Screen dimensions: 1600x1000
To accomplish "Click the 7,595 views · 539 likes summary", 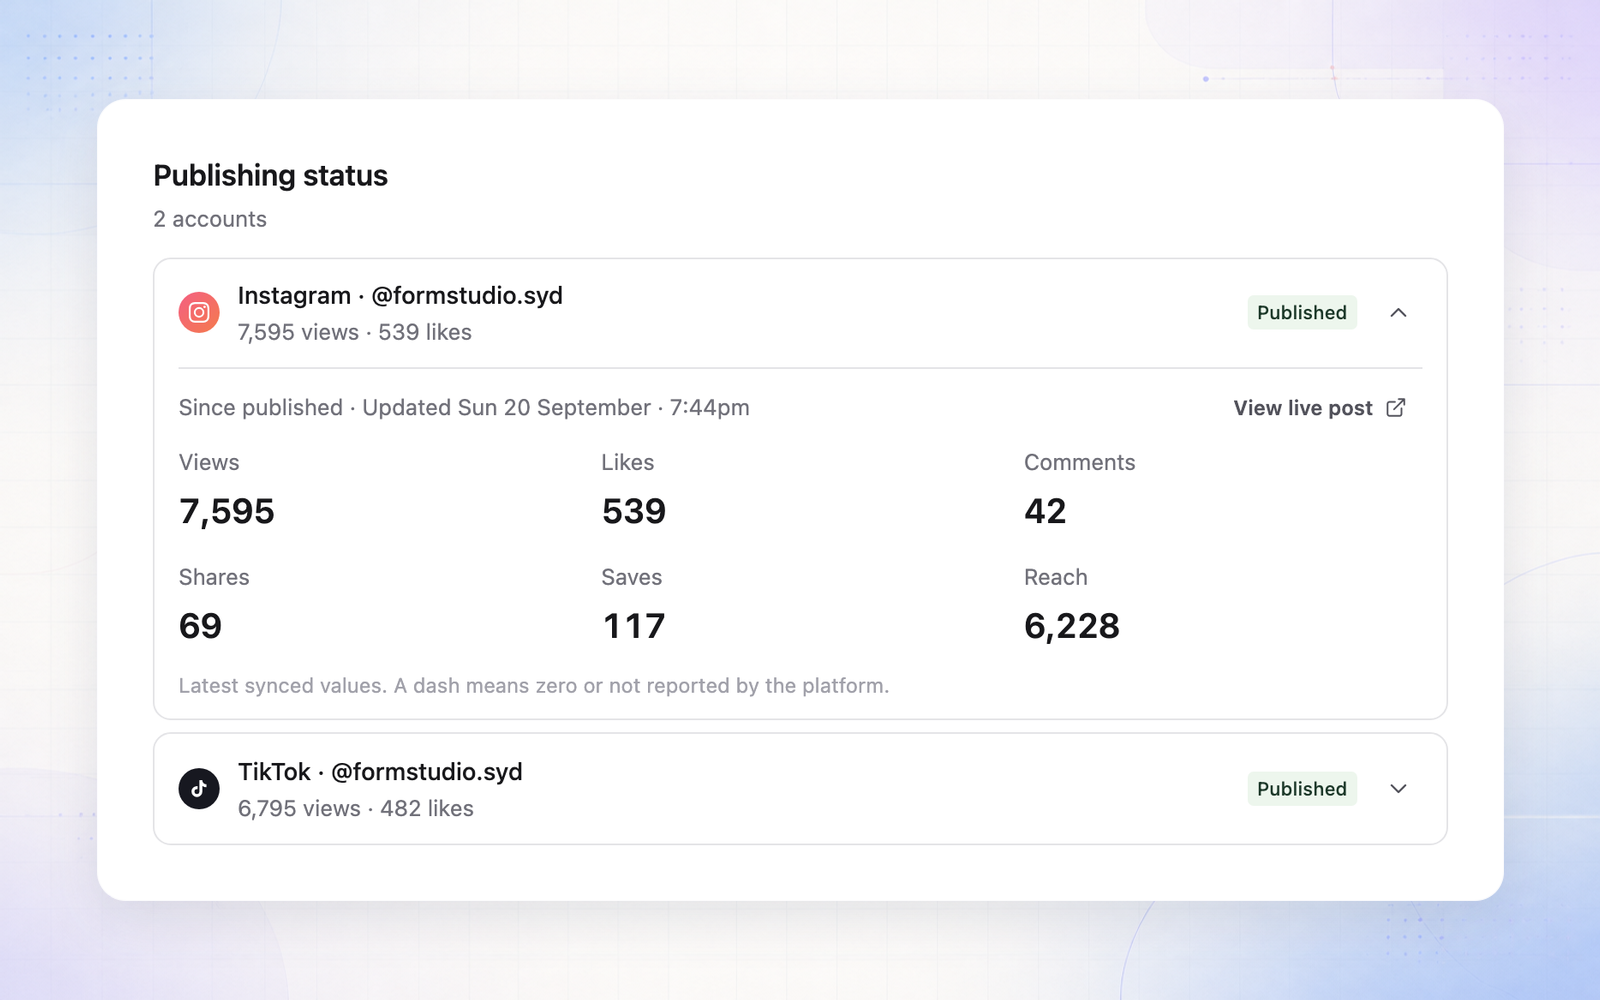I will pyautogui.click(x=355, y=332).
